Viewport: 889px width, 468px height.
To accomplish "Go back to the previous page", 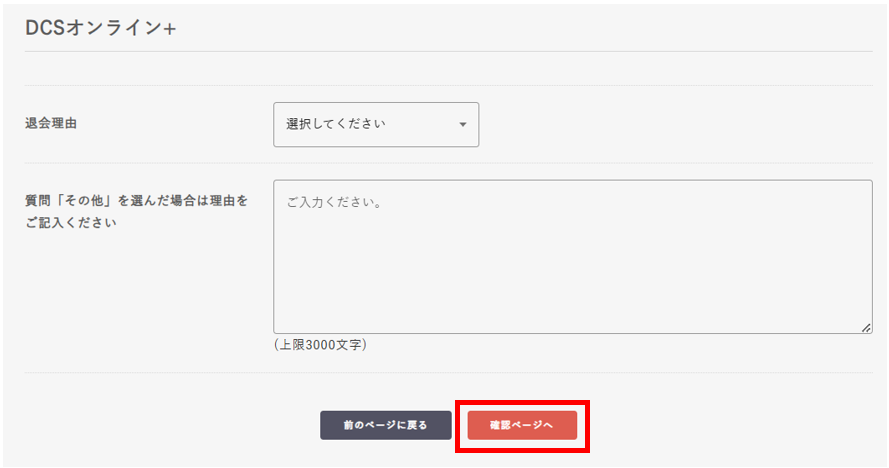I will point(385,425).
